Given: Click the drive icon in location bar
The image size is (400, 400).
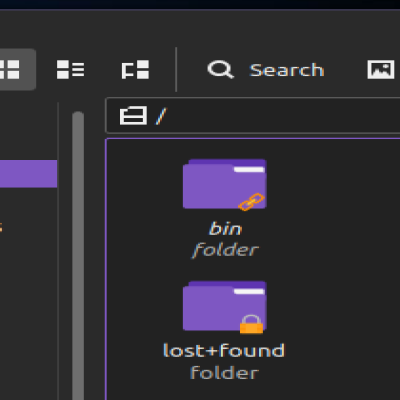Looking at the screenshot, I should [133, 116].
